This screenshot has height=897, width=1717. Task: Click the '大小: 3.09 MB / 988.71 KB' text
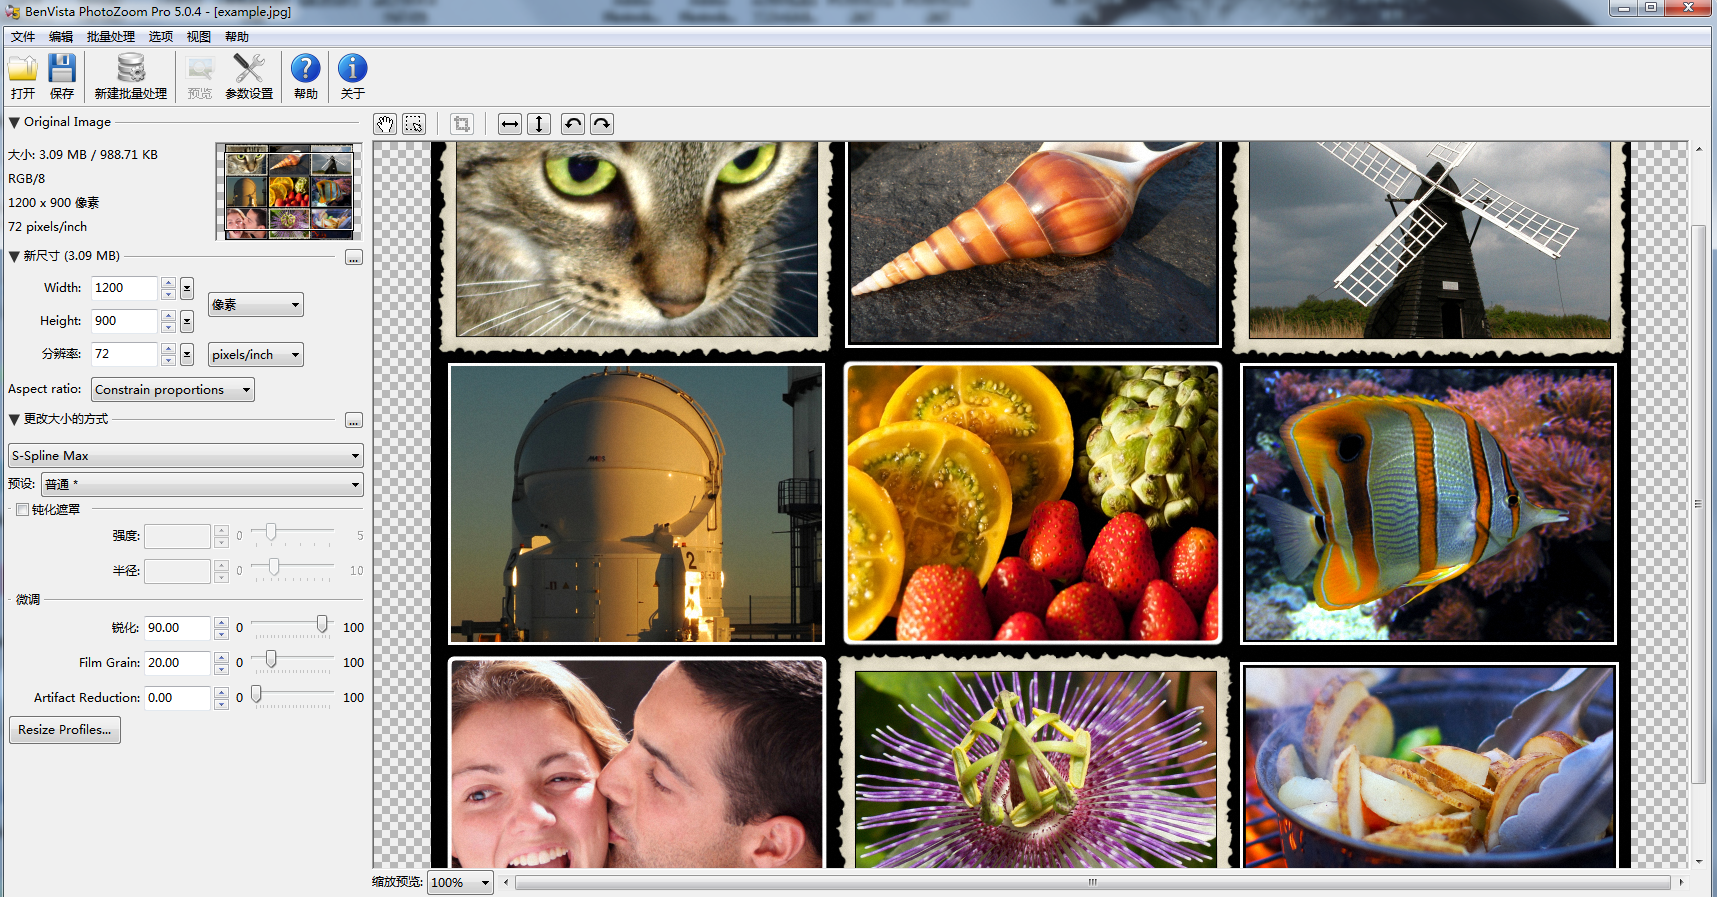[83, 155]
